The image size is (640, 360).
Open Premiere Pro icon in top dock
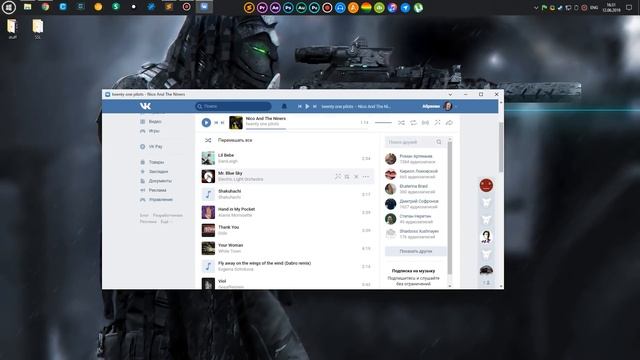[x=262, y=7]
